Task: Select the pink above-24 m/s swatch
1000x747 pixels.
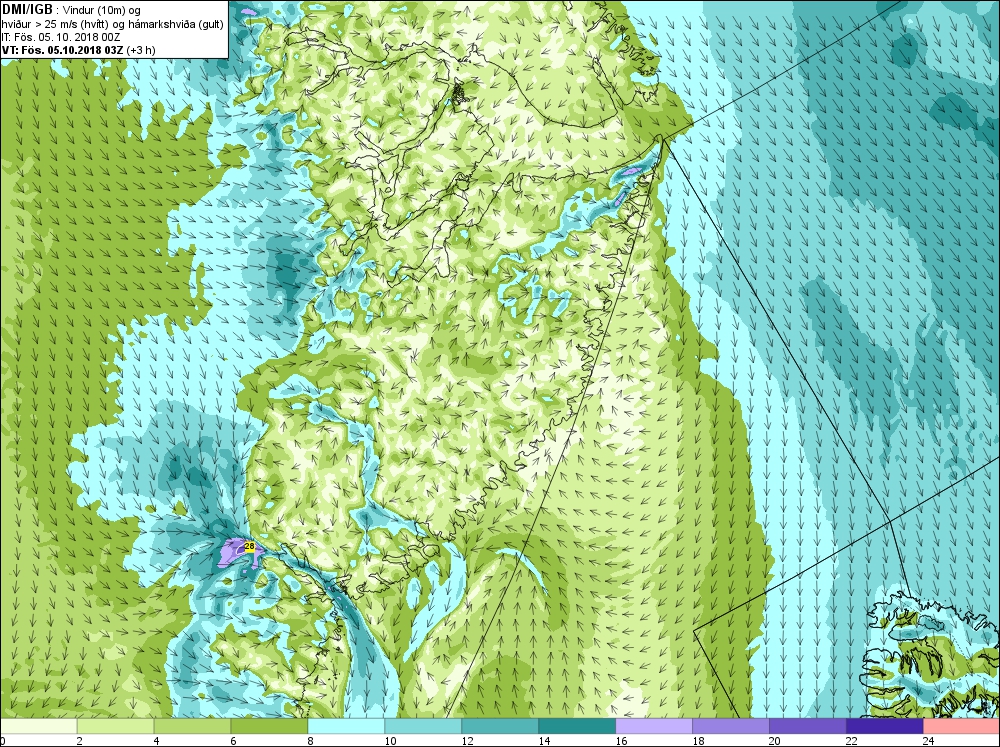Action: [962, 727]
